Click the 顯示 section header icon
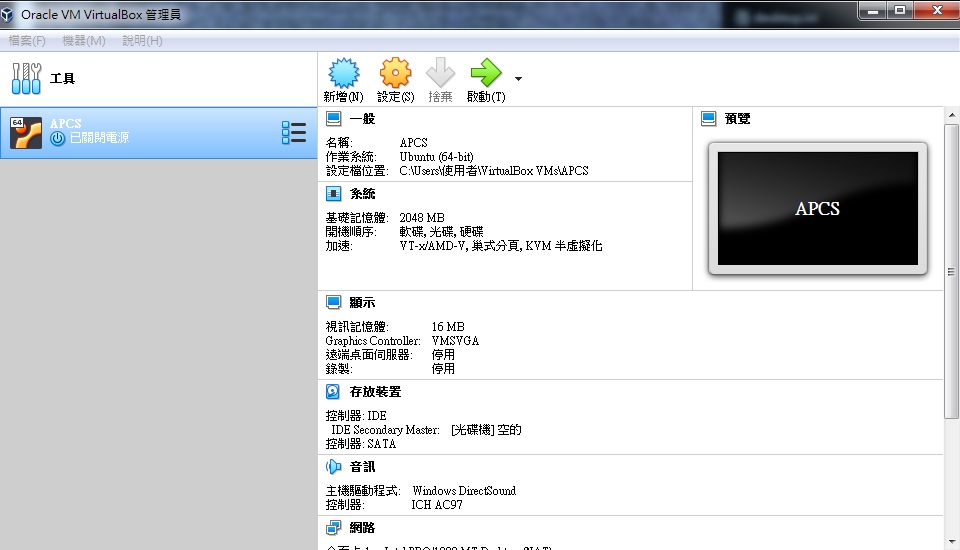960x550 pixels. pyautogui.click(x=333, y=302)
